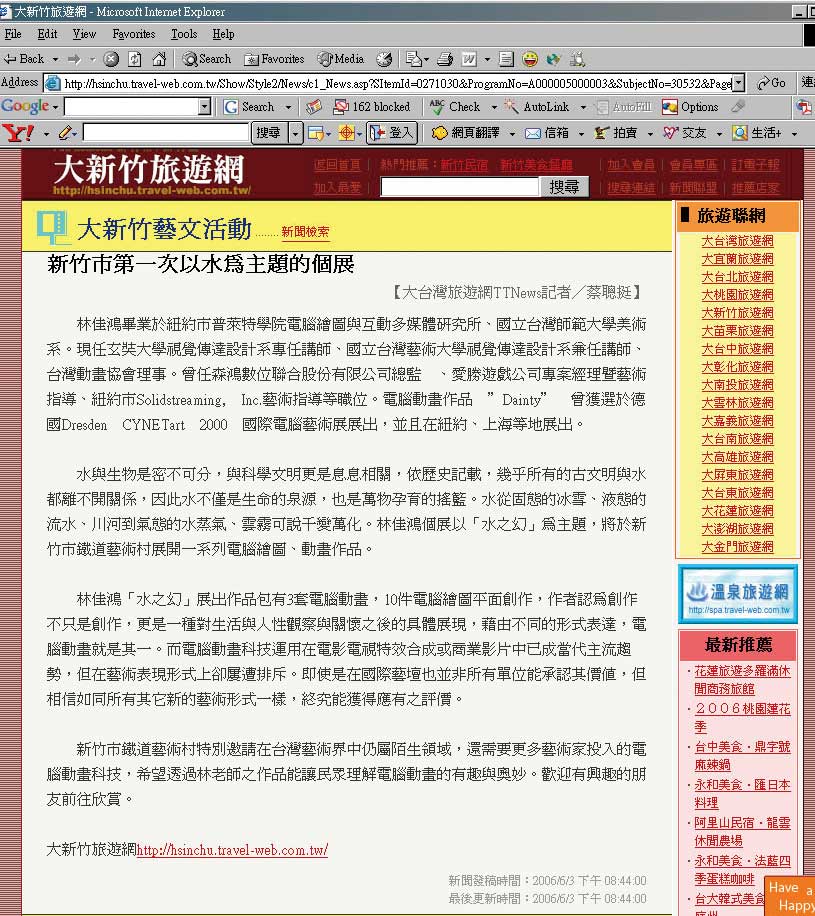
Task: Click the site 搜尋 button in header
Action: 563,187
